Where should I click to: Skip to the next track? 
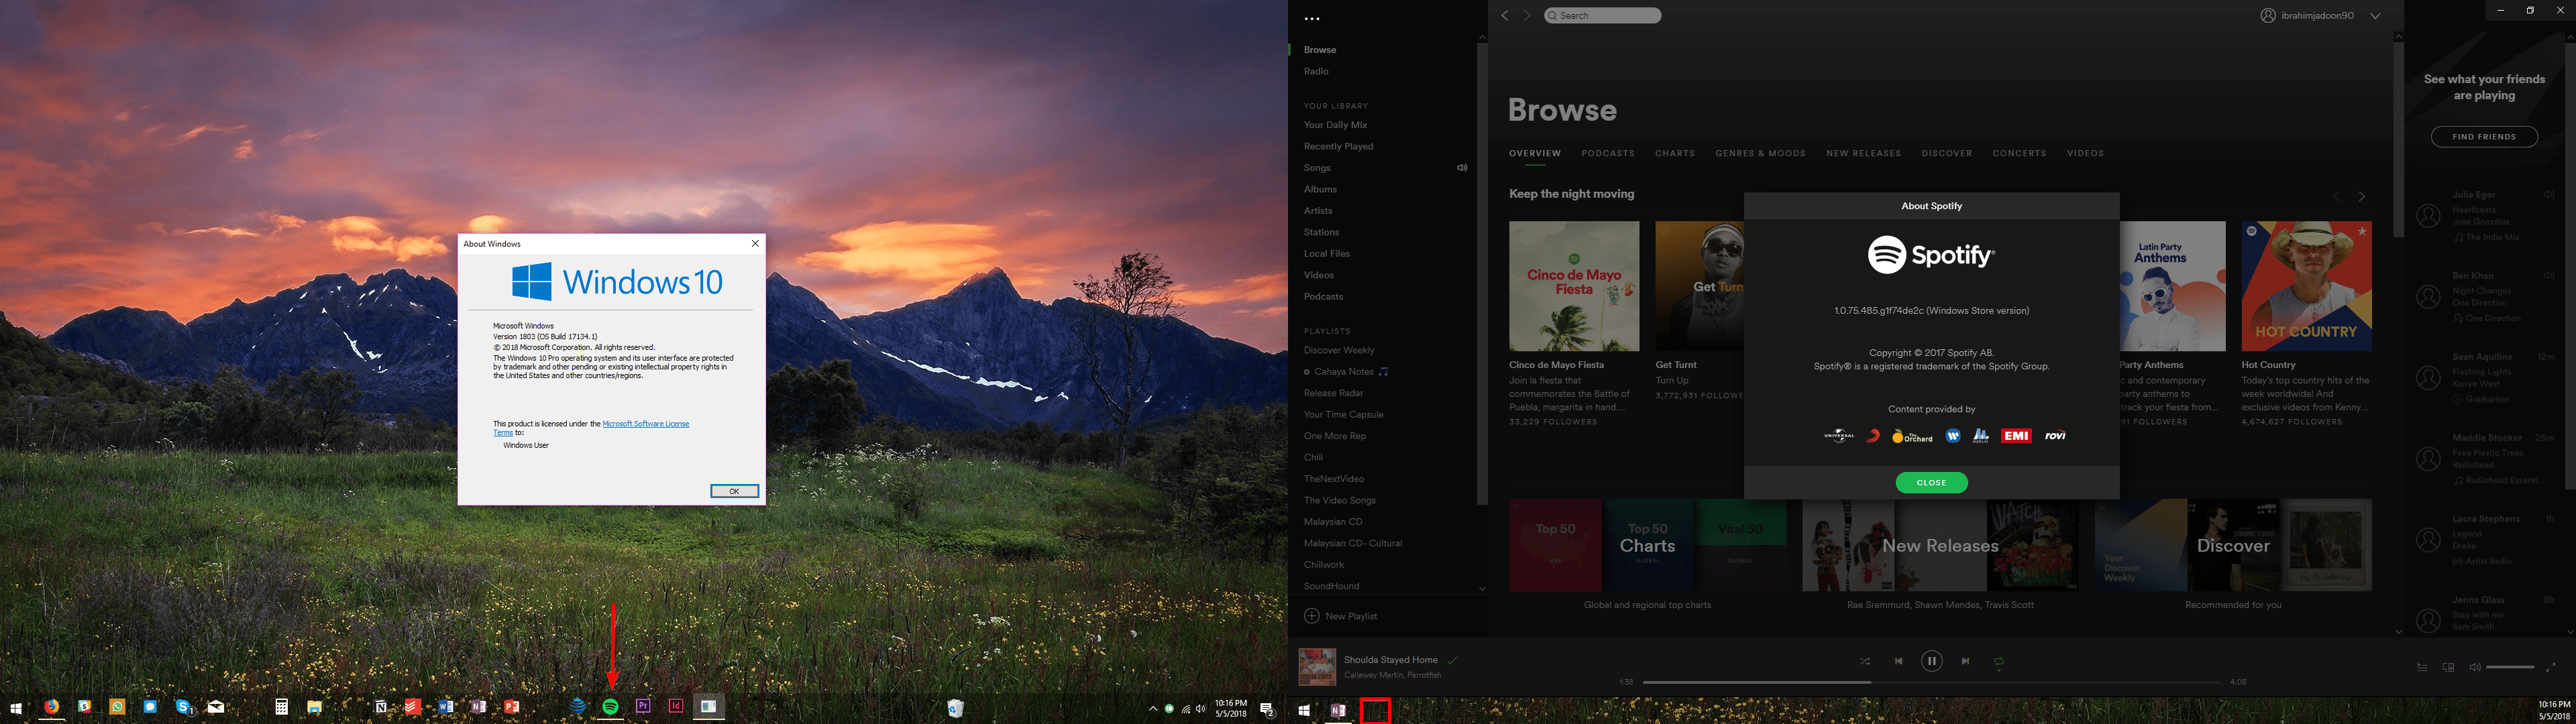(x=1965, y=661)
